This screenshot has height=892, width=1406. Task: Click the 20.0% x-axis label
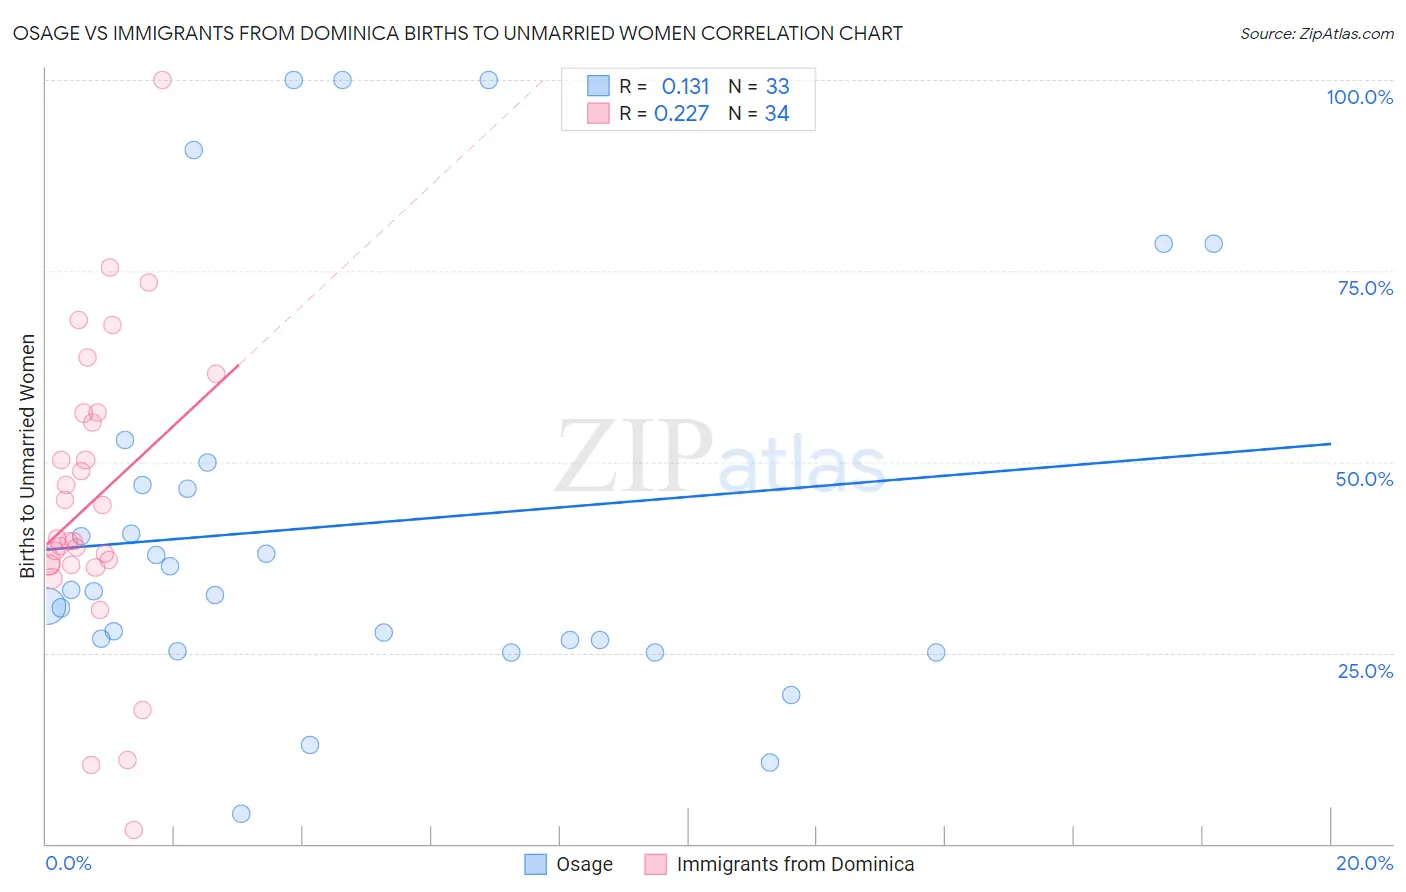pos(1364,863)
